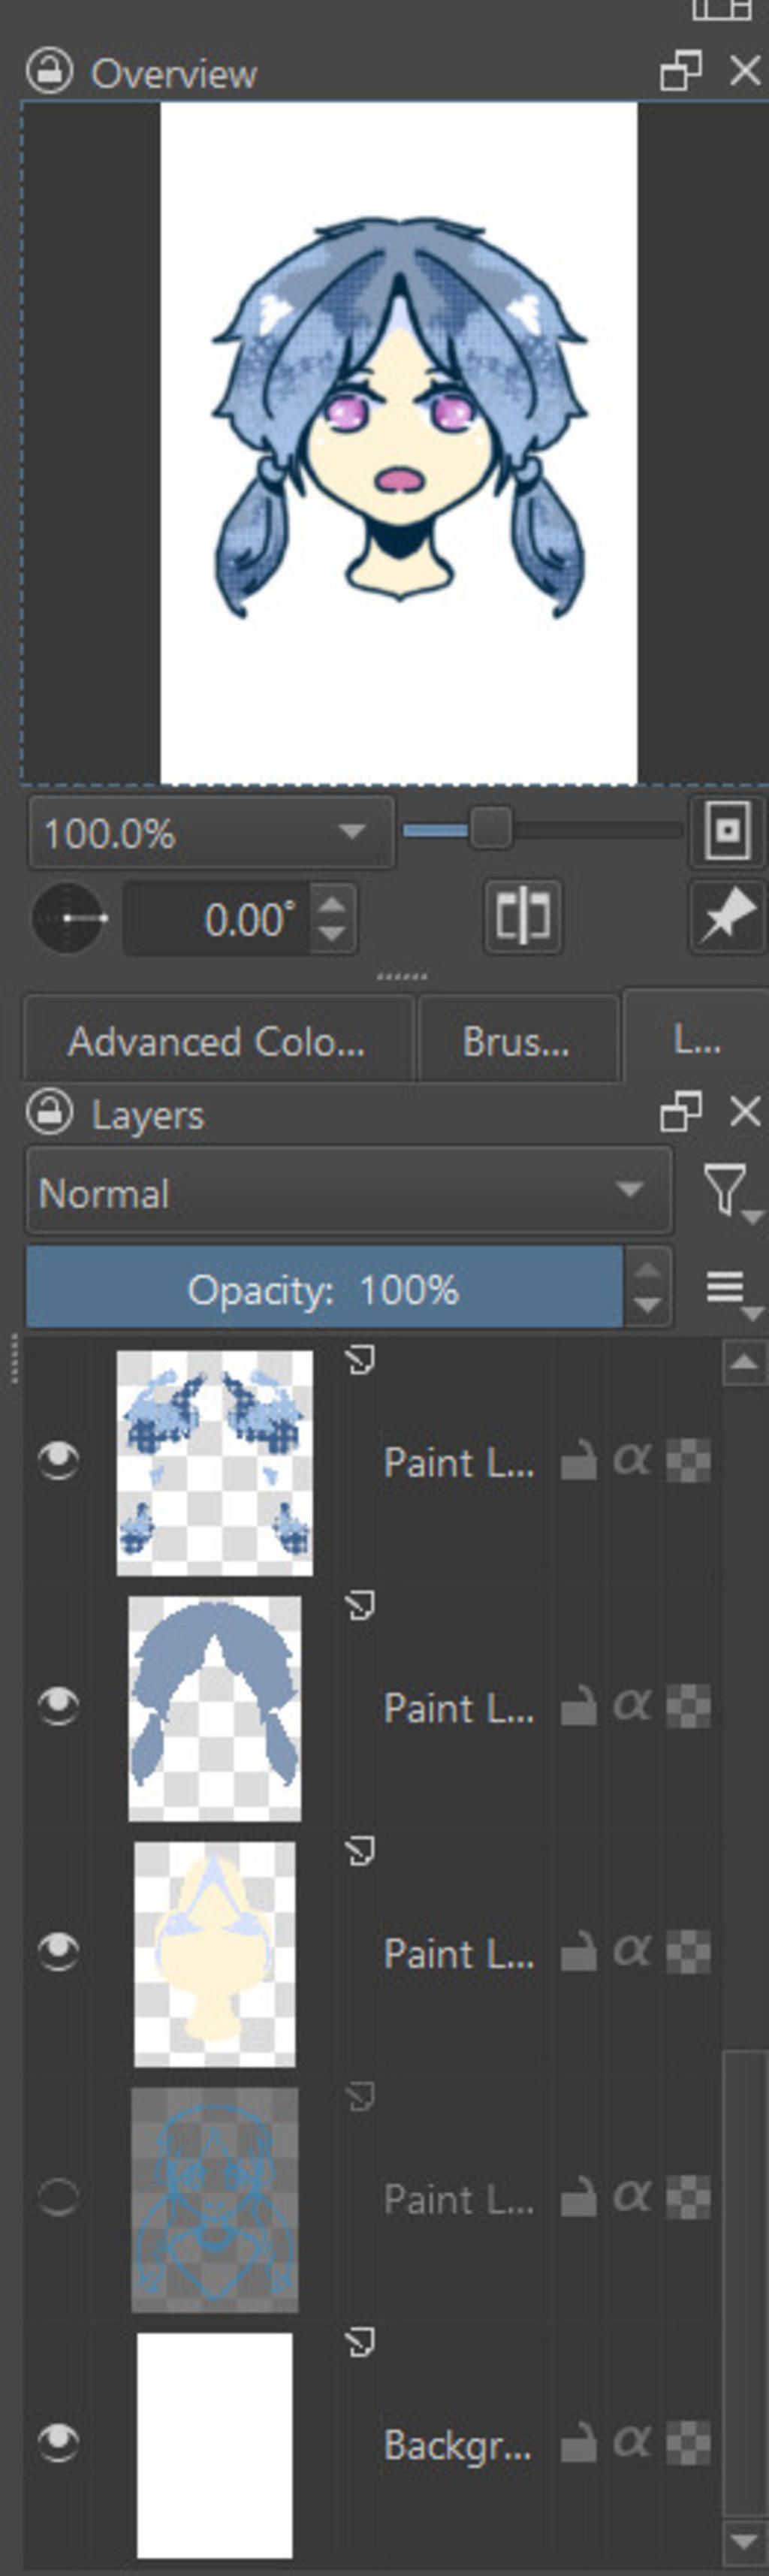This screenshot has height=2576, width=769.
Task: Hide the top hair shading layer
Action: 58,1461
